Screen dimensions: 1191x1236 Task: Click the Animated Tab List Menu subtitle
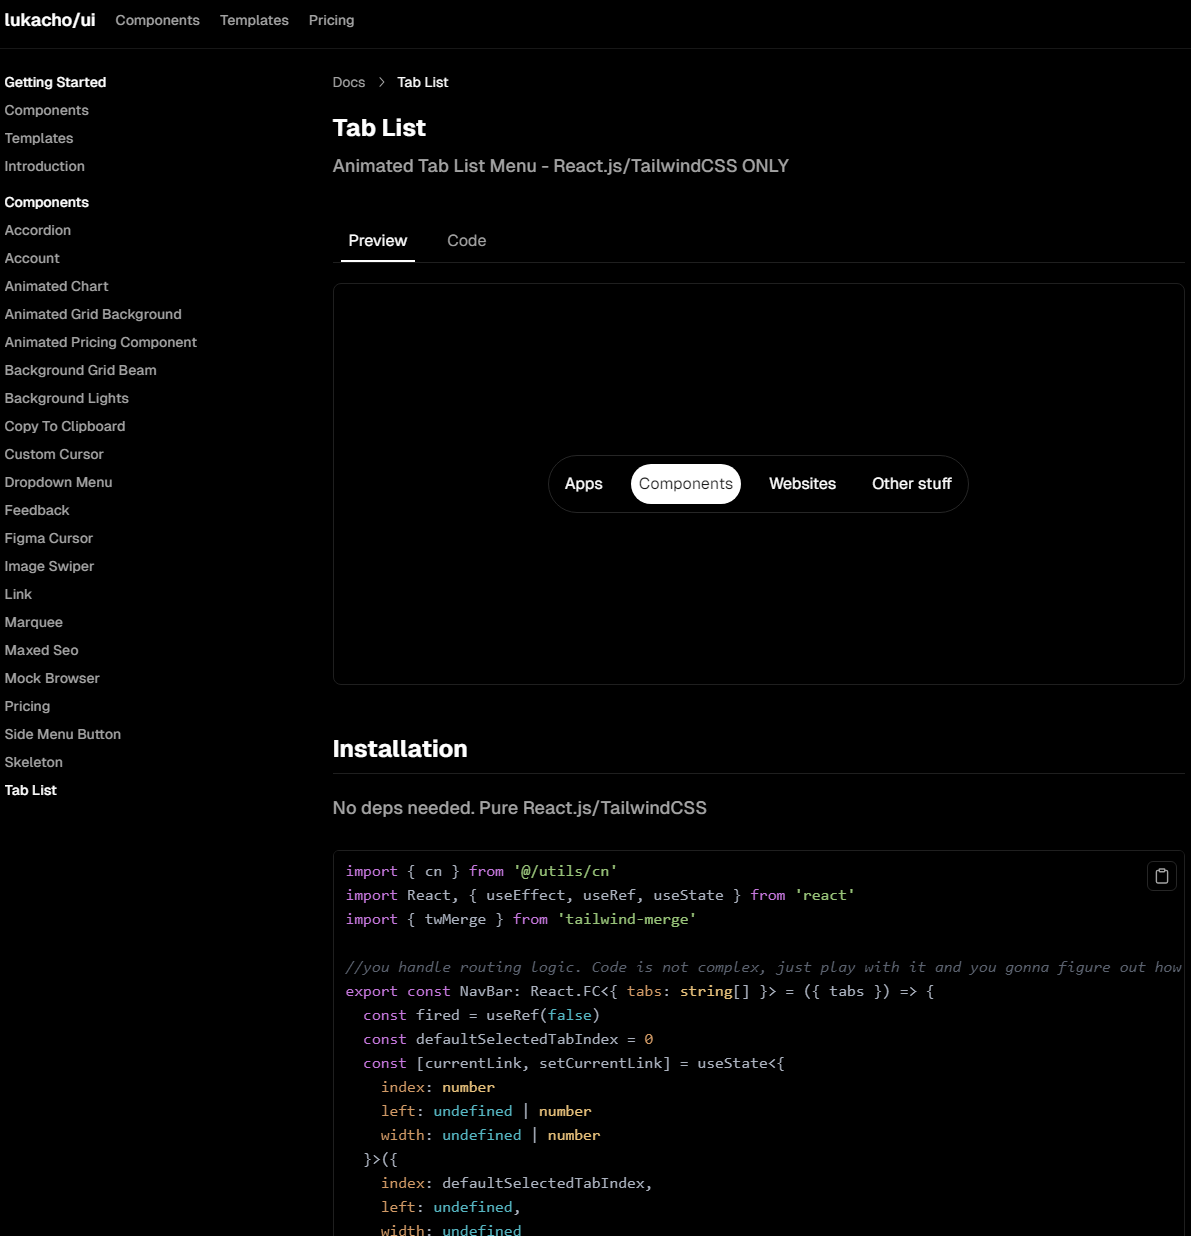tap(561, 166)
